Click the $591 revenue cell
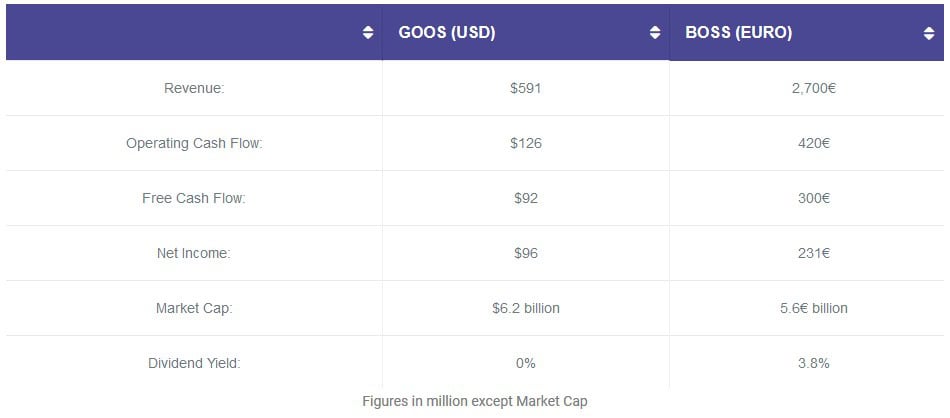The width and height of the screenshot is (950, 418). [525, 88]
